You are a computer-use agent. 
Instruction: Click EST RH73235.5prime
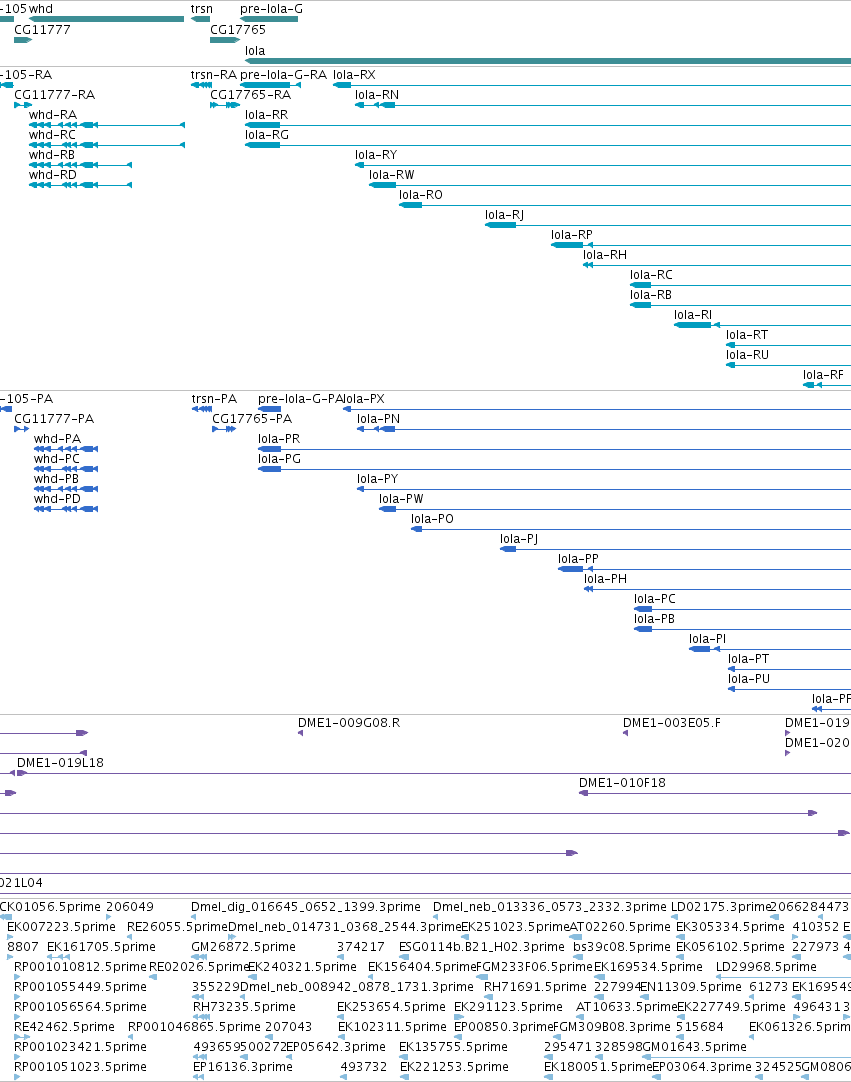(x=244, y=1007)
